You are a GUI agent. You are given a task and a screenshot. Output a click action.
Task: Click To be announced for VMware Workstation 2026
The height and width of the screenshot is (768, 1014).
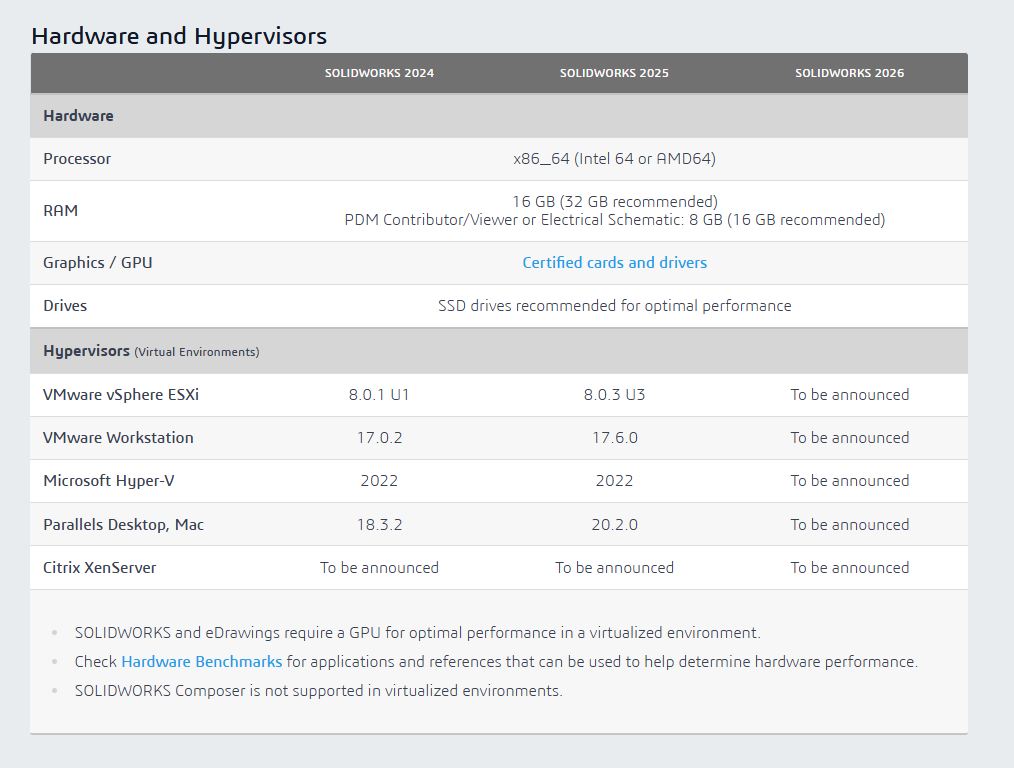point(849,437)
